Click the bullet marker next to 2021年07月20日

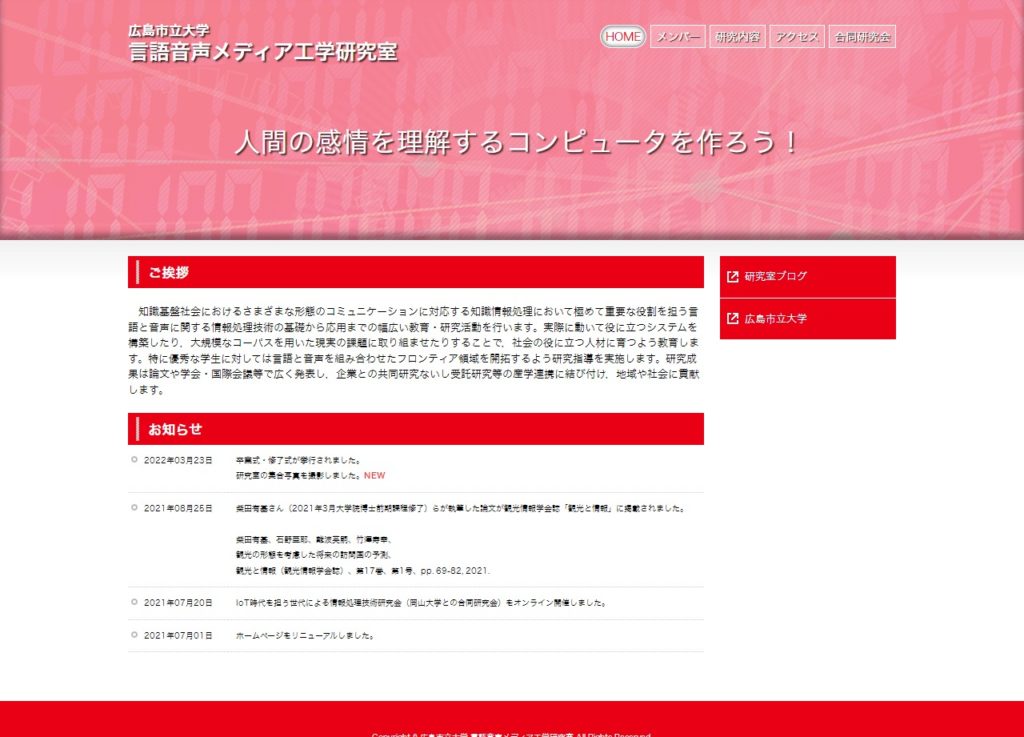point(134,602)
